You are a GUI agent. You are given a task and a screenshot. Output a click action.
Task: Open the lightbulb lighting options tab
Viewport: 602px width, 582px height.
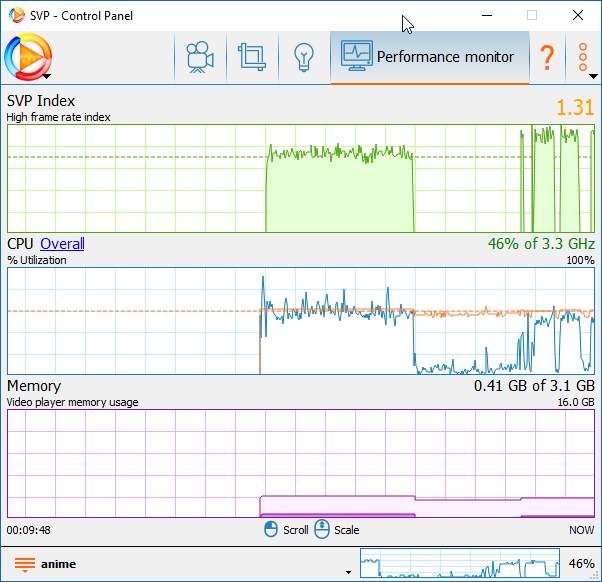[303, 58]
